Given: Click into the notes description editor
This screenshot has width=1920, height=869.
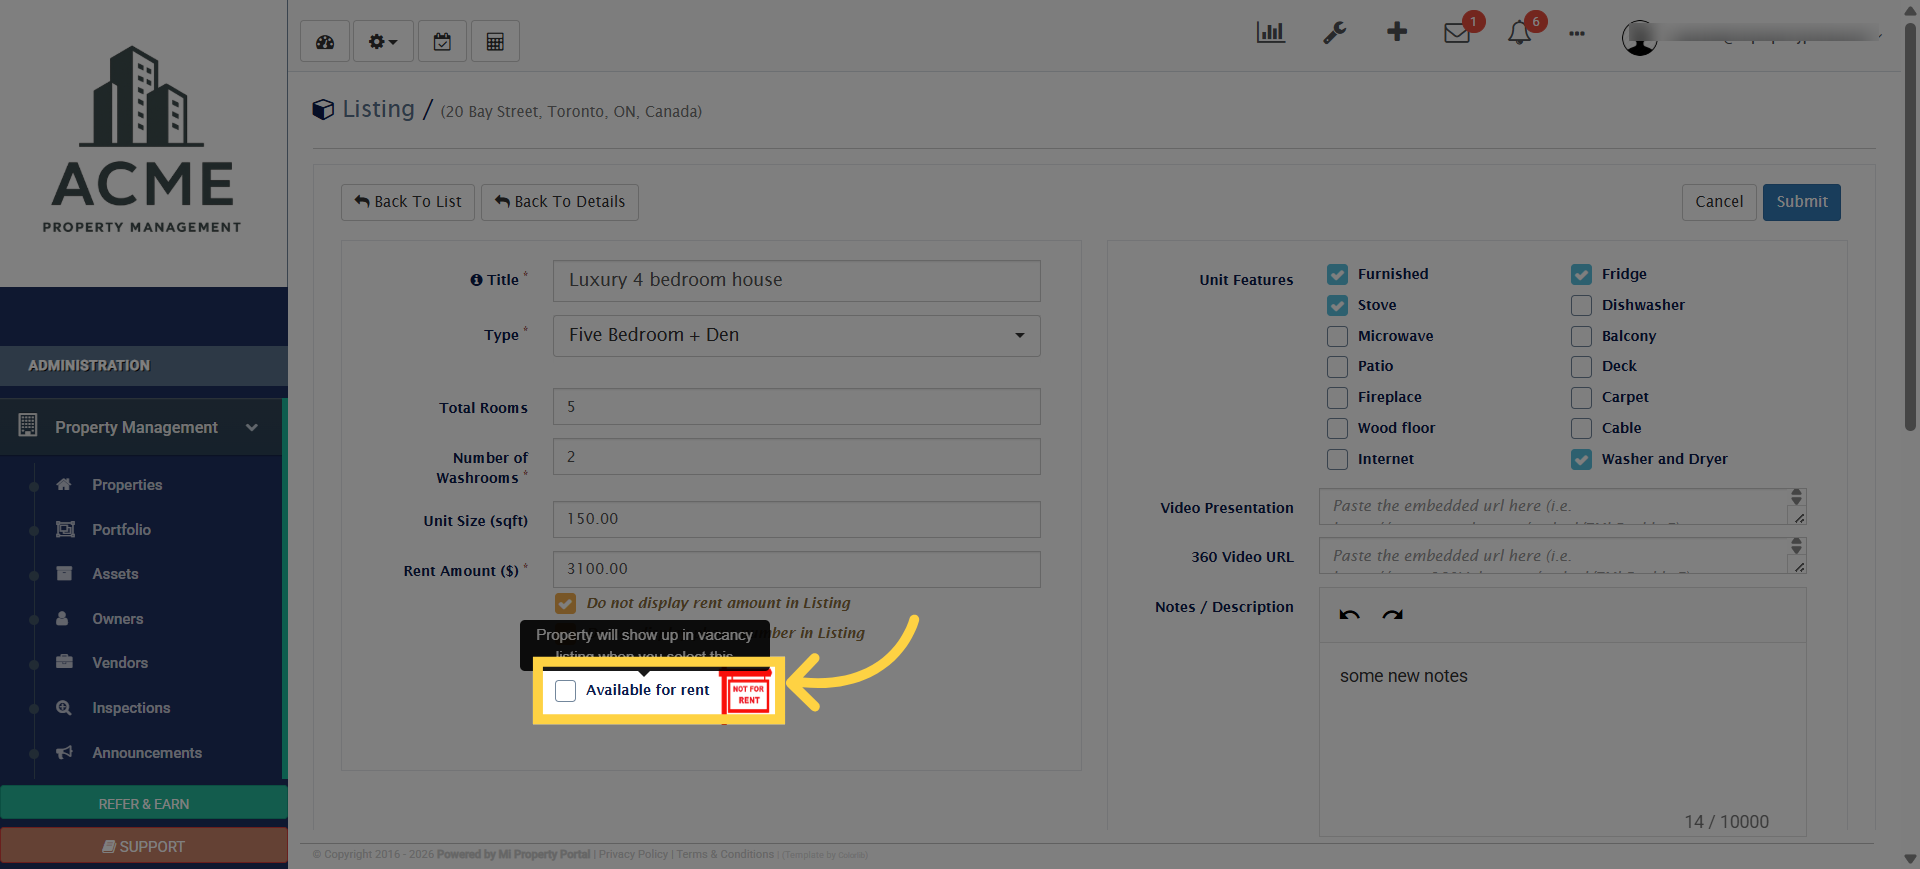Looking at the screenshot, I should [1562, 738].
